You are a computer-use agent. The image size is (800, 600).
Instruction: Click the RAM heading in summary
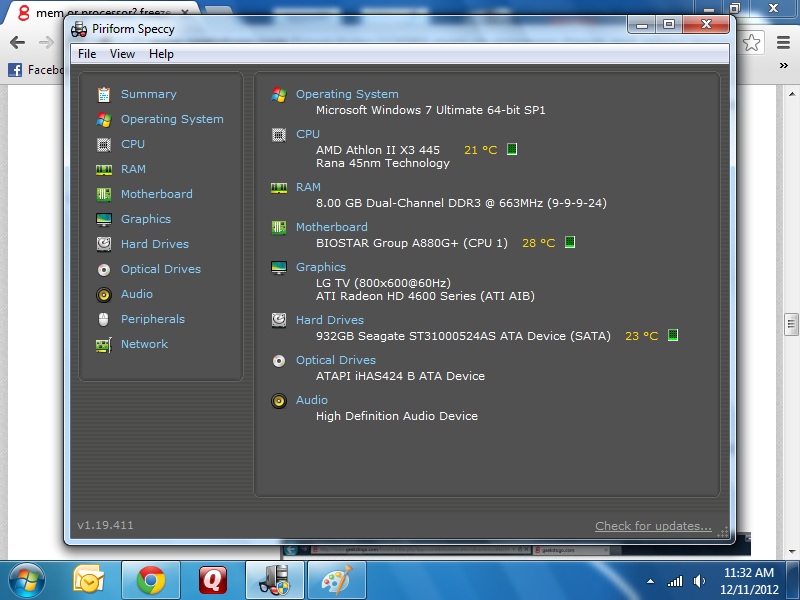pos(308,187)
